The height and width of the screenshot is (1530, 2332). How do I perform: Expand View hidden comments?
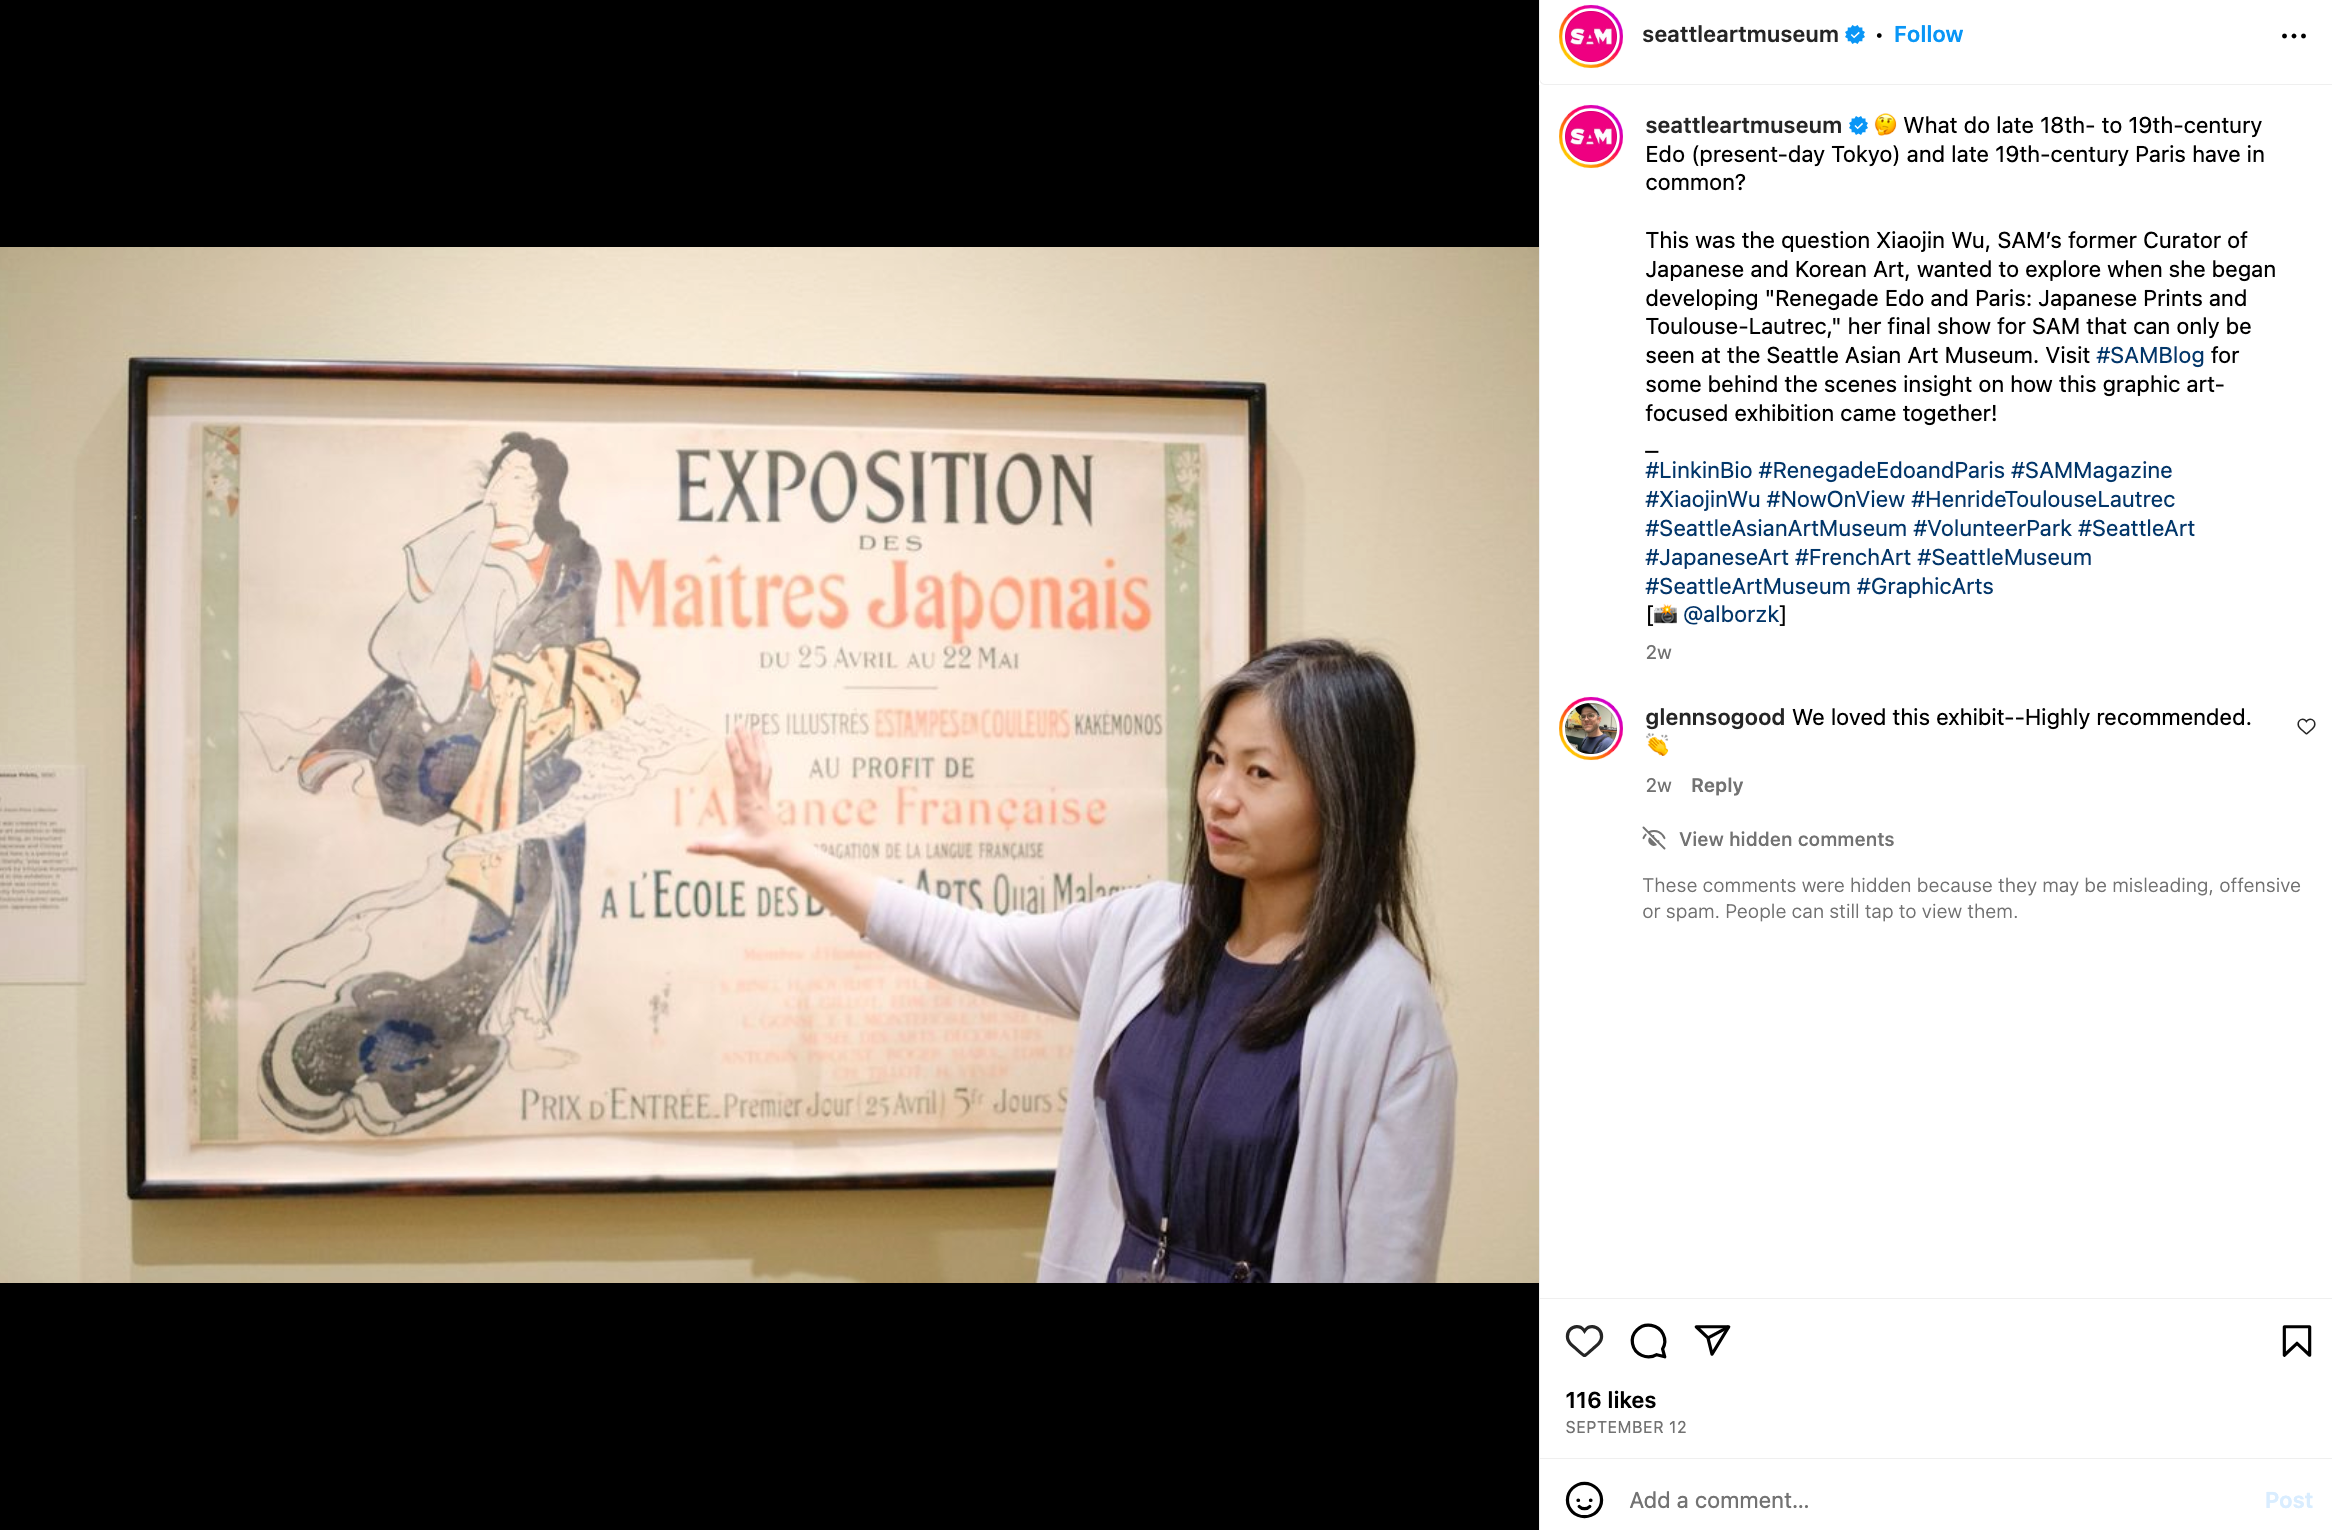1786,839
